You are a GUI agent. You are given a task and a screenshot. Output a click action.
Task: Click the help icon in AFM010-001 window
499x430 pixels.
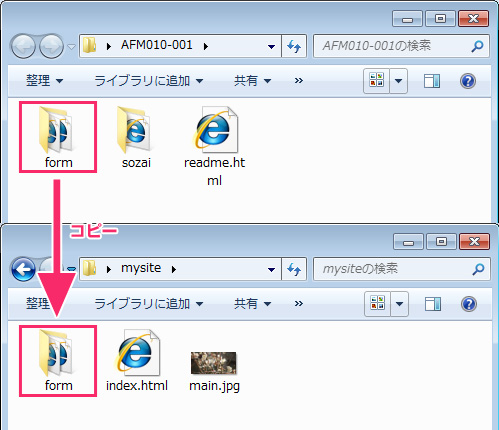click(x=468, y=81)
